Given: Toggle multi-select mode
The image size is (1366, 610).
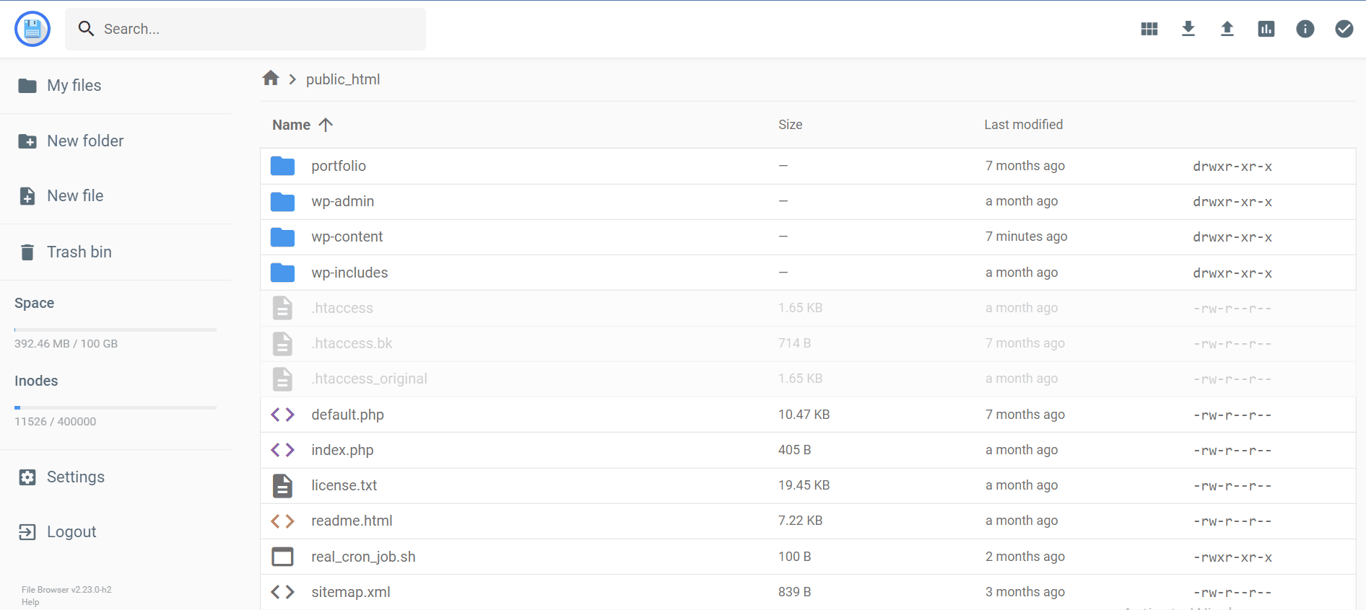Looking at the screenshot, I should tap(1344, 28).
